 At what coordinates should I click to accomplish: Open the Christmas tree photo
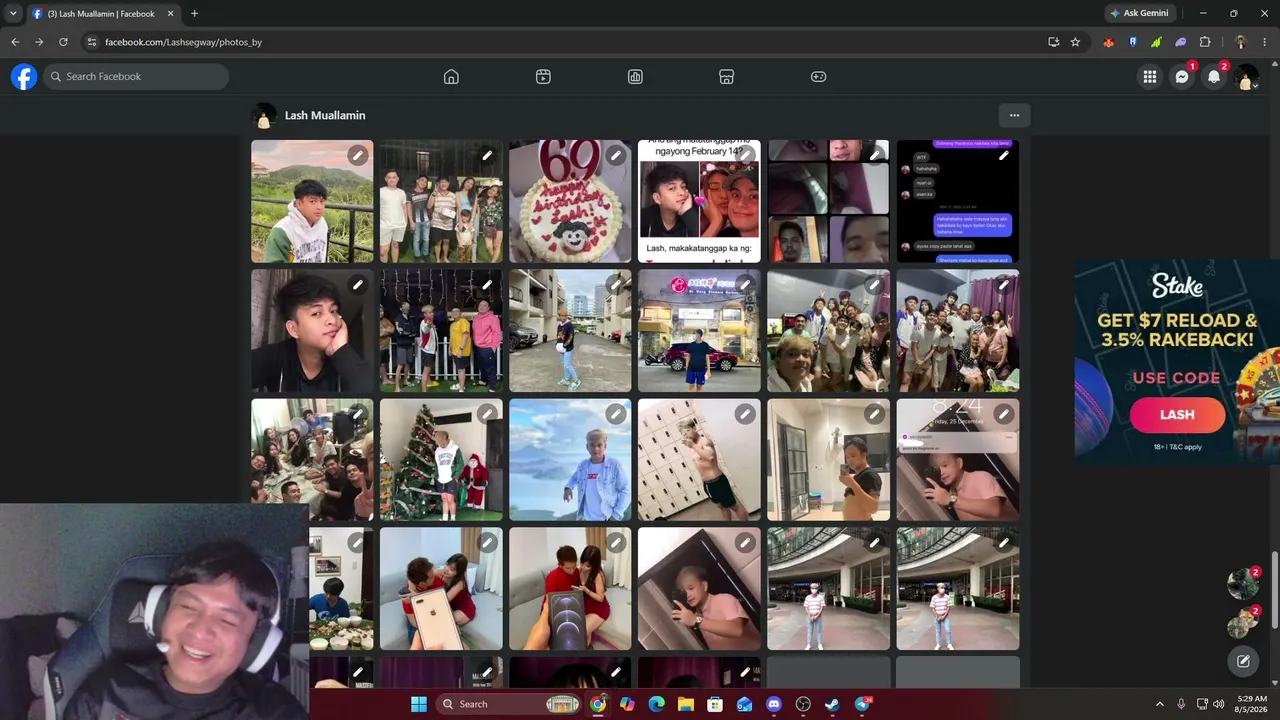pyautogui.click(x=441, y=460)
